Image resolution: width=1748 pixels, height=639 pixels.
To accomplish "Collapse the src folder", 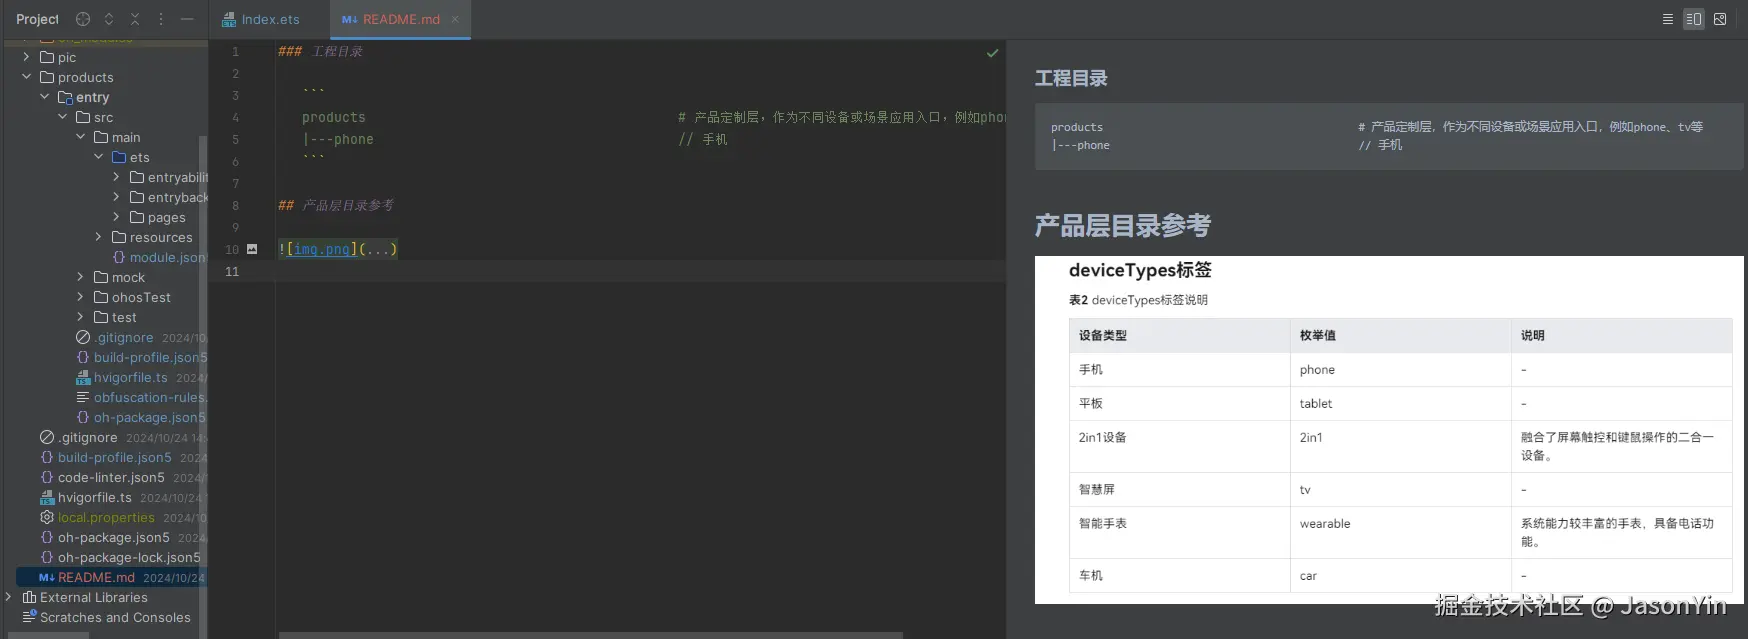I will click(x=62, y=117).
